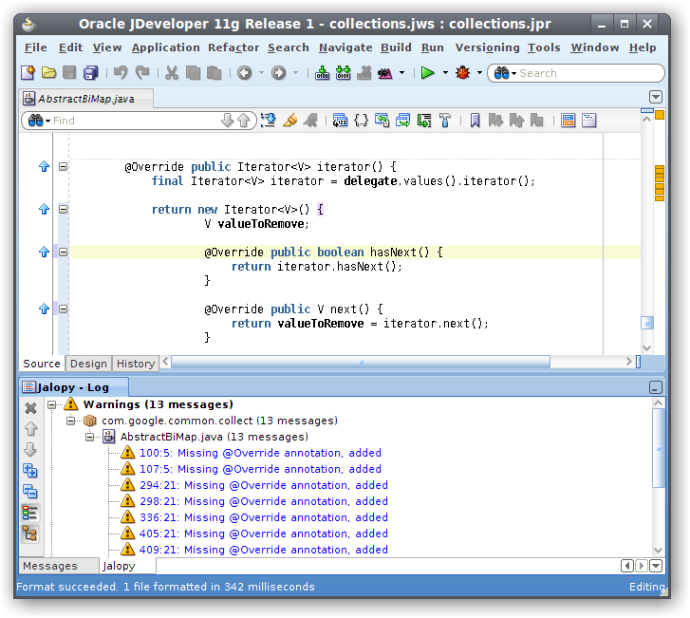Screen dimensions: 690x618
Task: Select the Source tab
Action: 41,364
